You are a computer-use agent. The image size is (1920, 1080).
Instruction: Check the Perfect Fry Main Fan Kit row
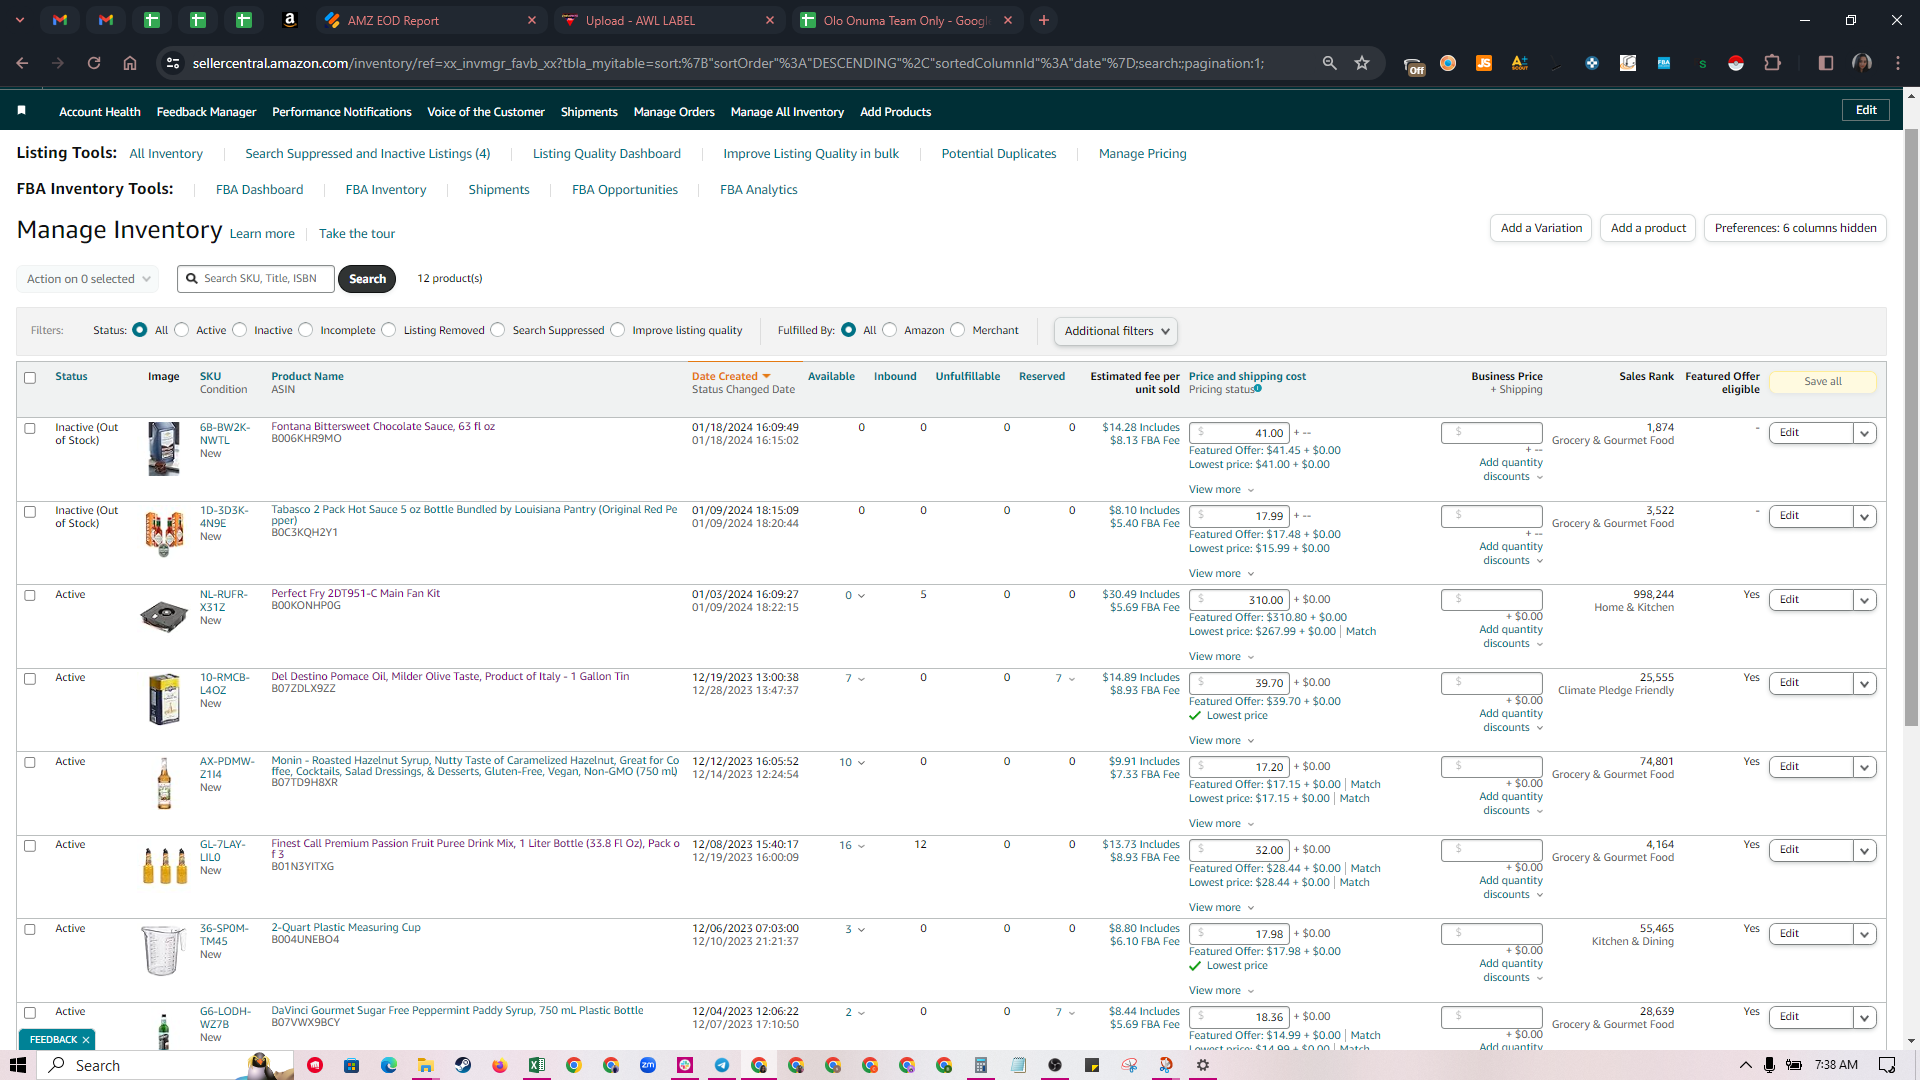click(30, 595)
